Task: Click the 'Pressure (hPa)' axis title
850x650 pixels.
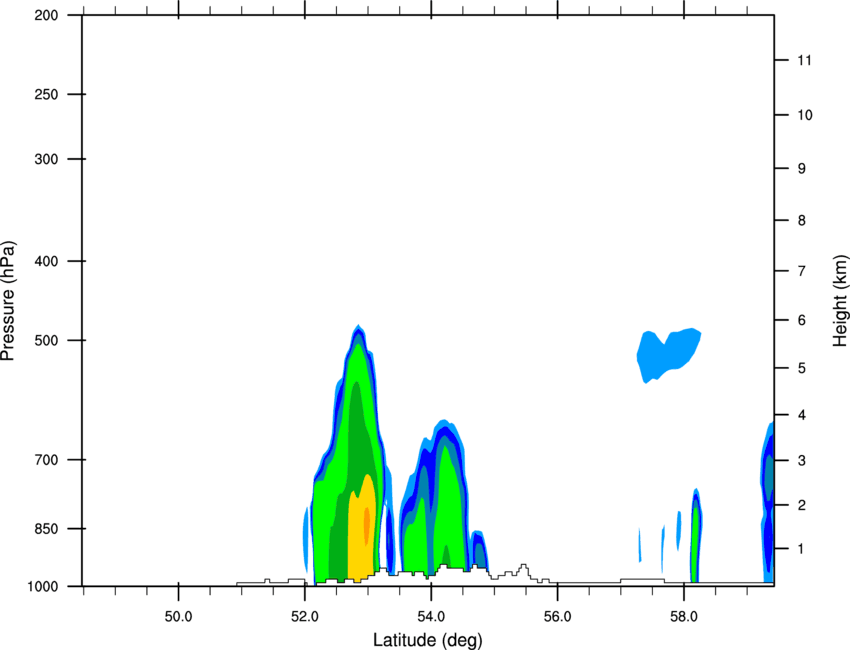Action: click(x=8, y=301)
